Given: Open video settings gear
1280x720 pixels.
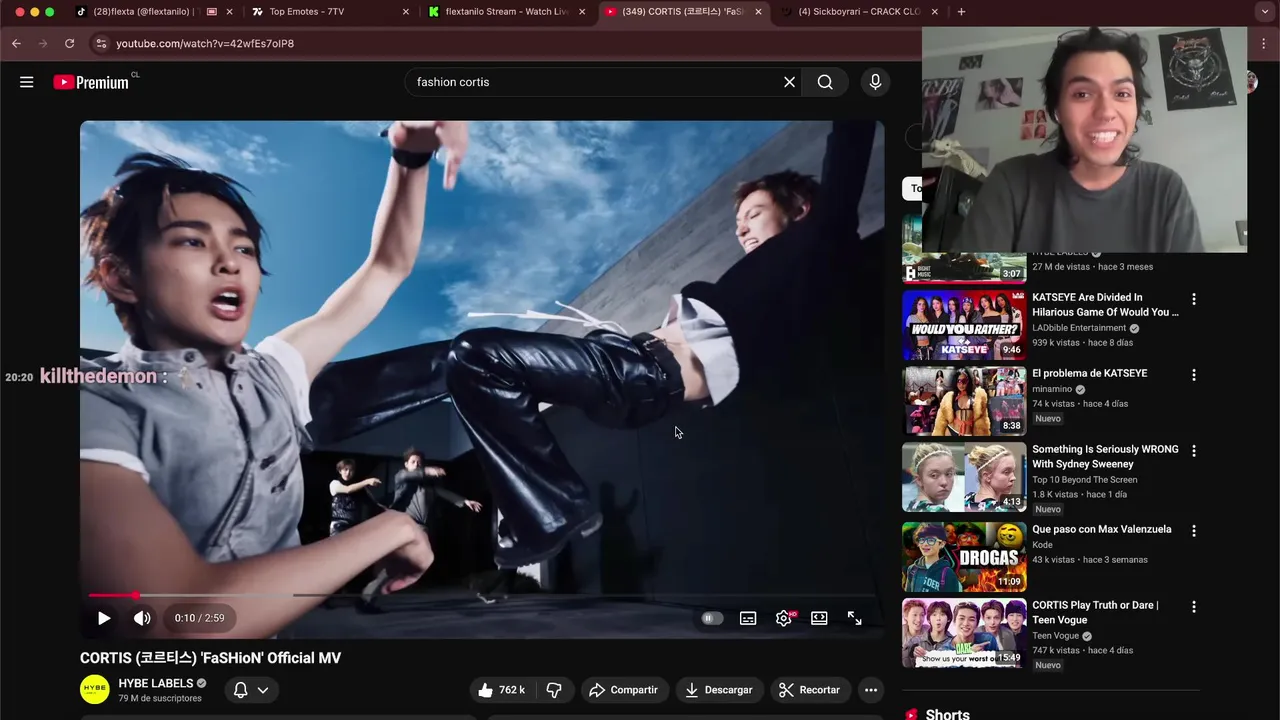Looking at the screenshot, I should coord(784,618).
